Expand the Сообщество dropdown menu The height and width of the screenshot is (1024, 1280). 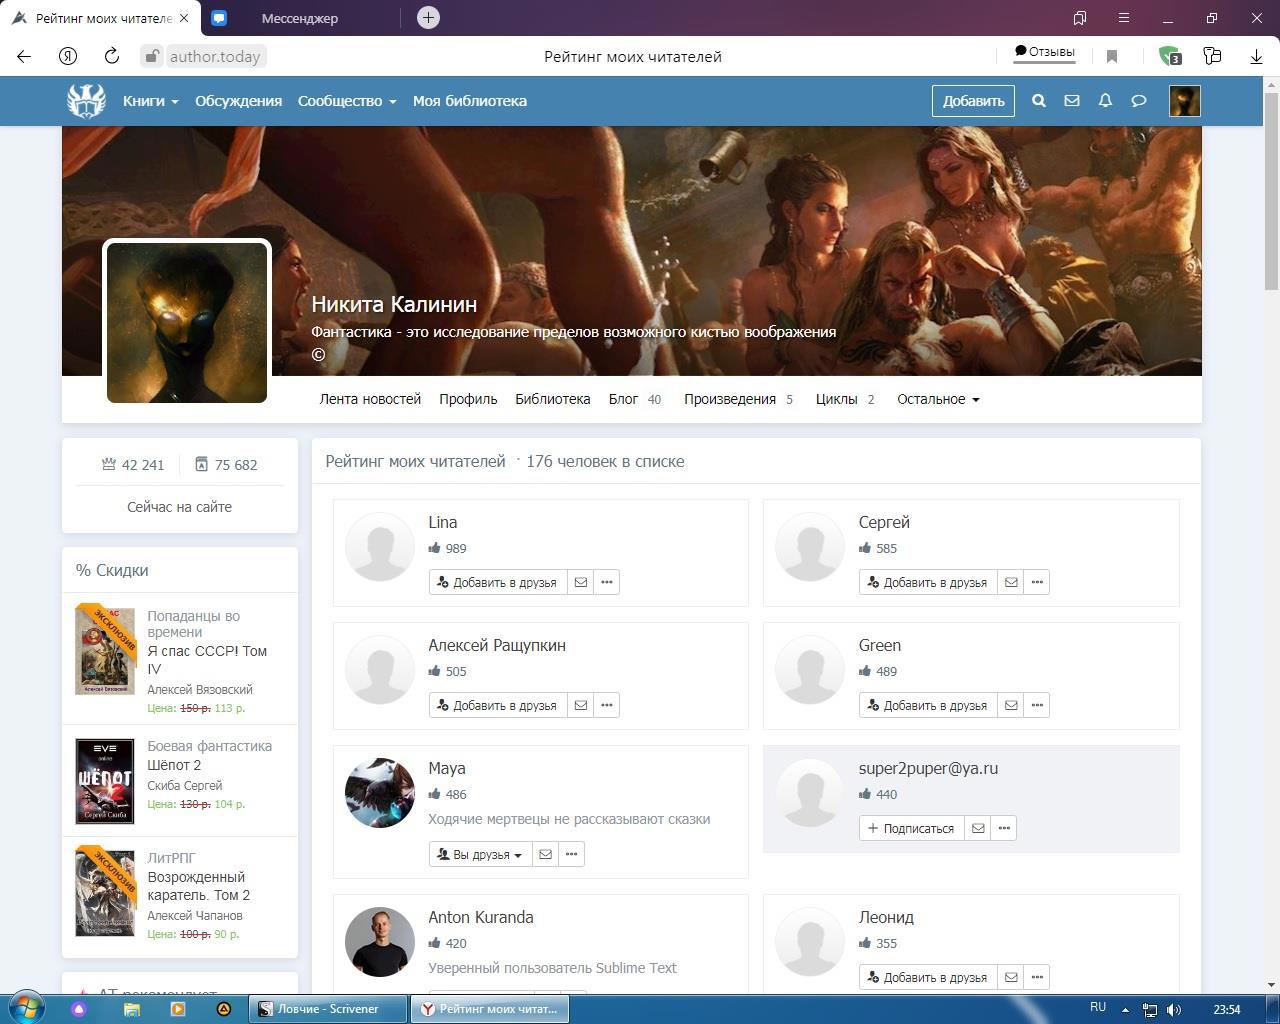pos(346,101)
